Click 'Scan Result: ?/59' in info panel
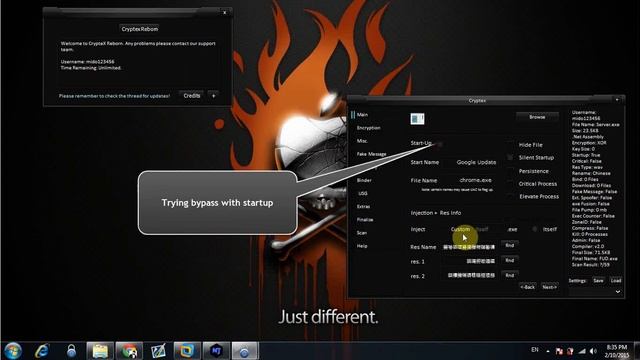This screenshot has width=640, height=360. pyautogui.click(x=591, y=265)
